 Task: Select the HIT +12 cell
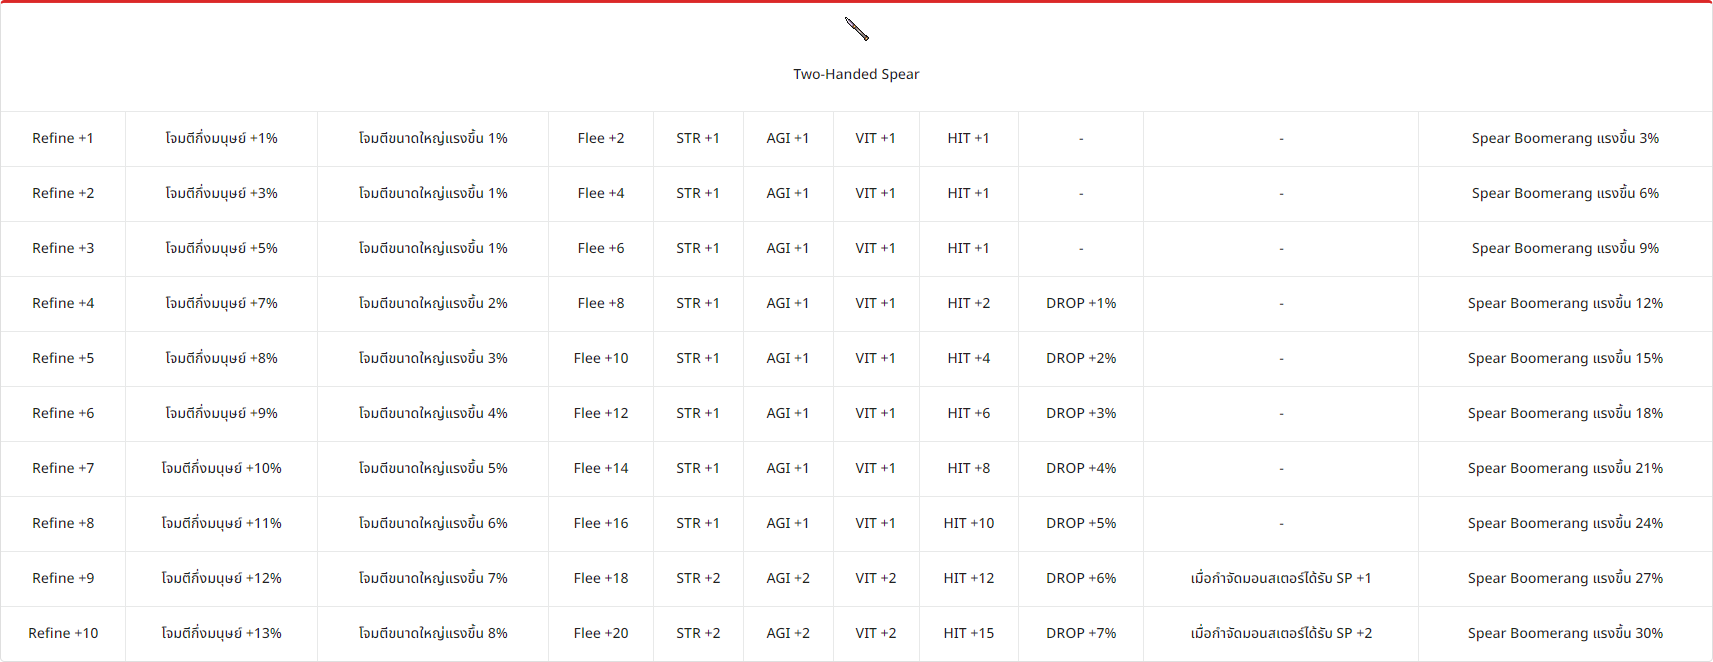[x=969, y=578]
